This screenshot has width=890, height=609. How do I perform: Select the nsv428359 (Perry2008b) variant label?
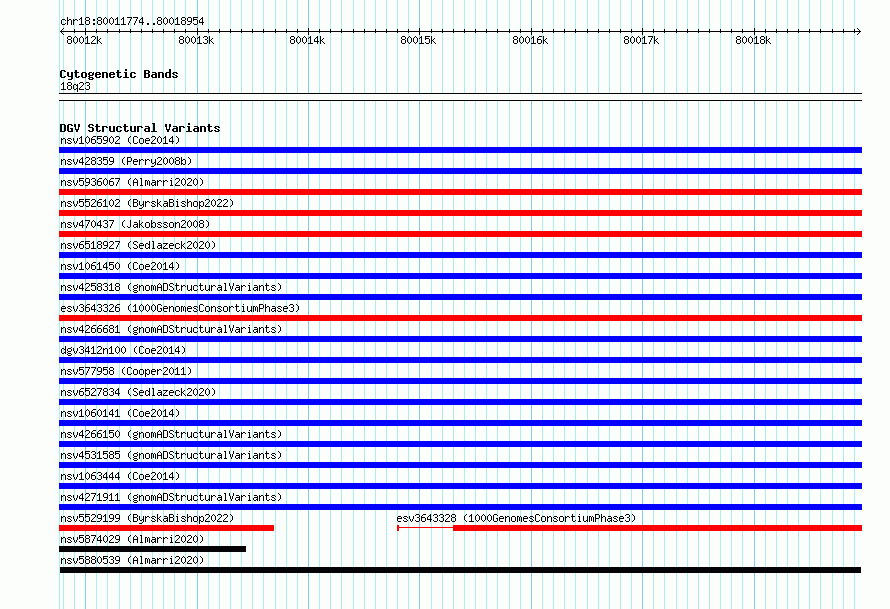126,161
